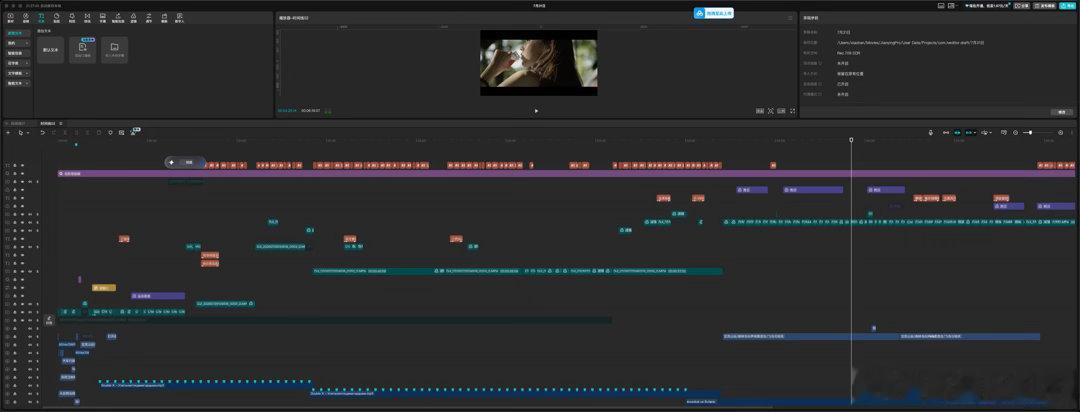This screenshot has width=1080, height=412.
Task: Click the video frame in the preview
Action: click(x=539, y=63)
